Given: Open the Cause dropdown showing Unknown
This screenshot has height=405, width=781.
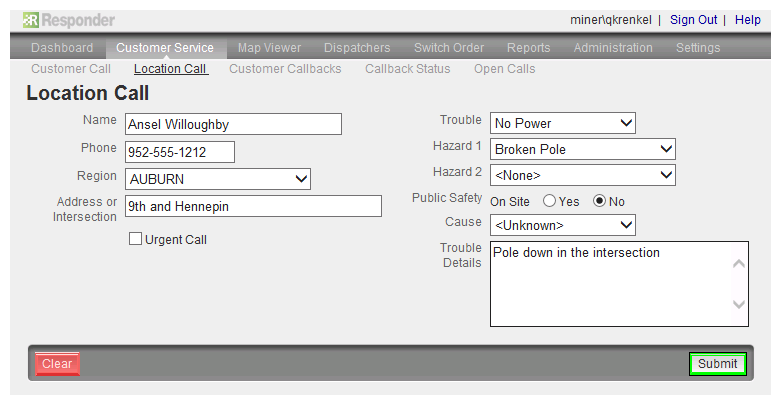Looking at the screenshot, I should tap(563, 225).
